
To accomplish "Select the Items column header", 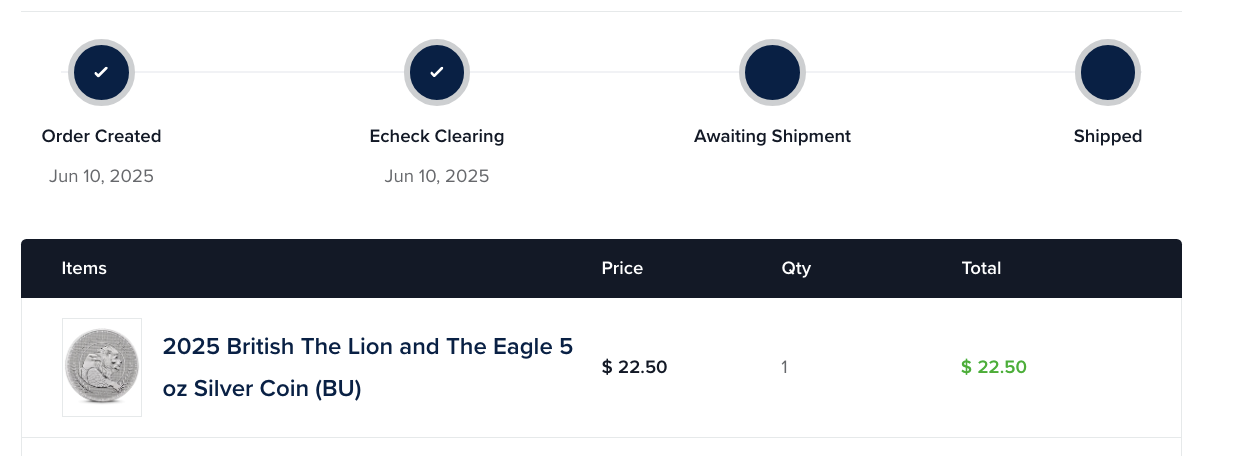I will pos(84,268).
